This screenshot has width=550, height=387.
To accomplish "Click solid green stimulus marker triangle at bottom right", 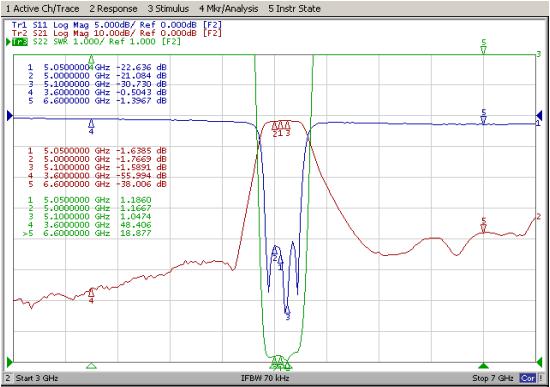I will click(x=484, y=366).
